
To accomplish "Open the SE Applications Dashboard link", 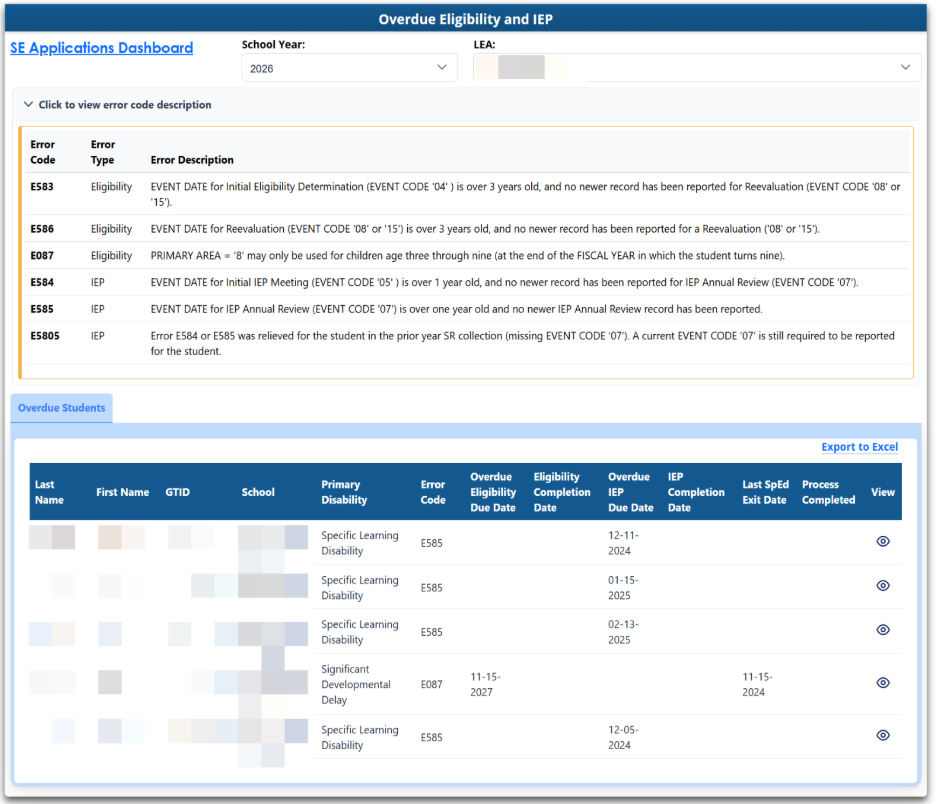I will coord(101,48).
